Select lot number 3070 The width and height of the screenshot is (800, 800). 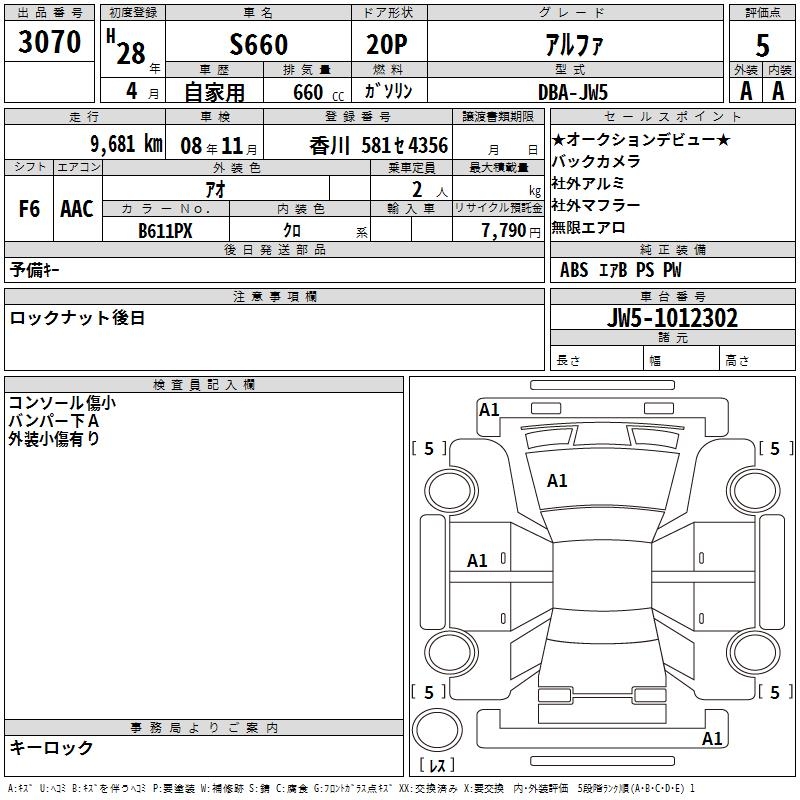[x=49, y=42]
